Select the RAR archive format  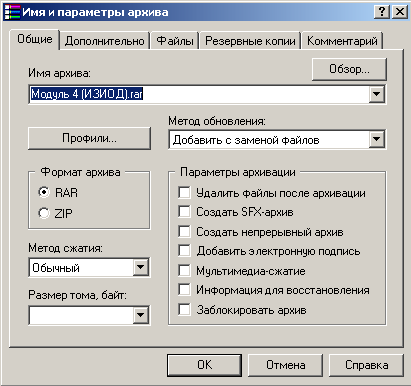pos(44,192)
